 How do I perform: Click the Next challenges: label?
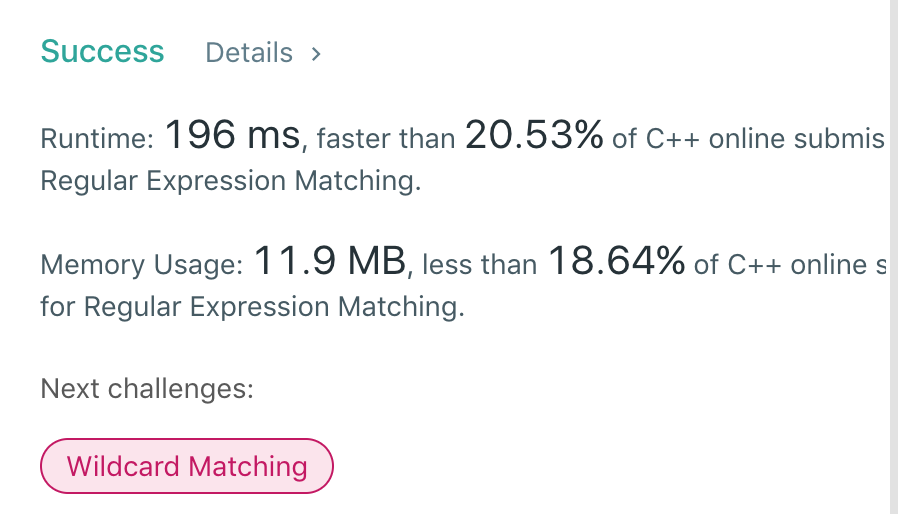(147, 387)
